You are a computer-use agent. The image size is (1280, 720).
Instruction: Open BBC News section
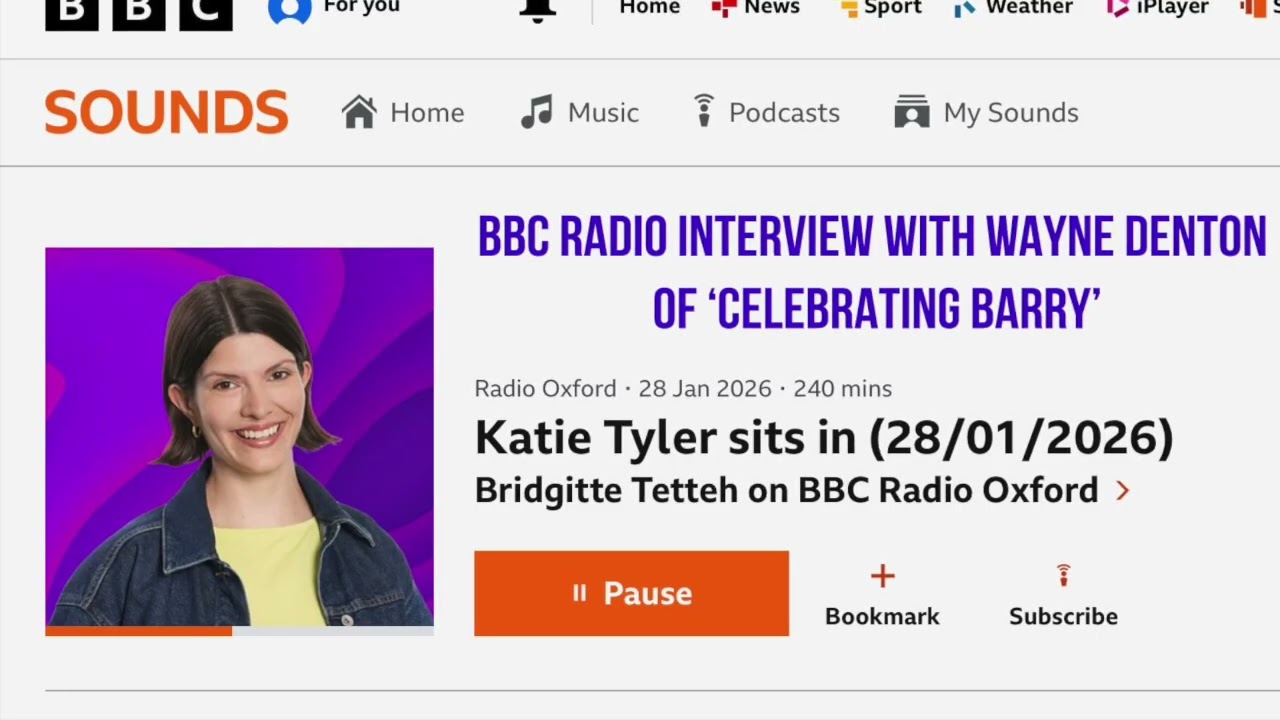[x=771, y=8]
